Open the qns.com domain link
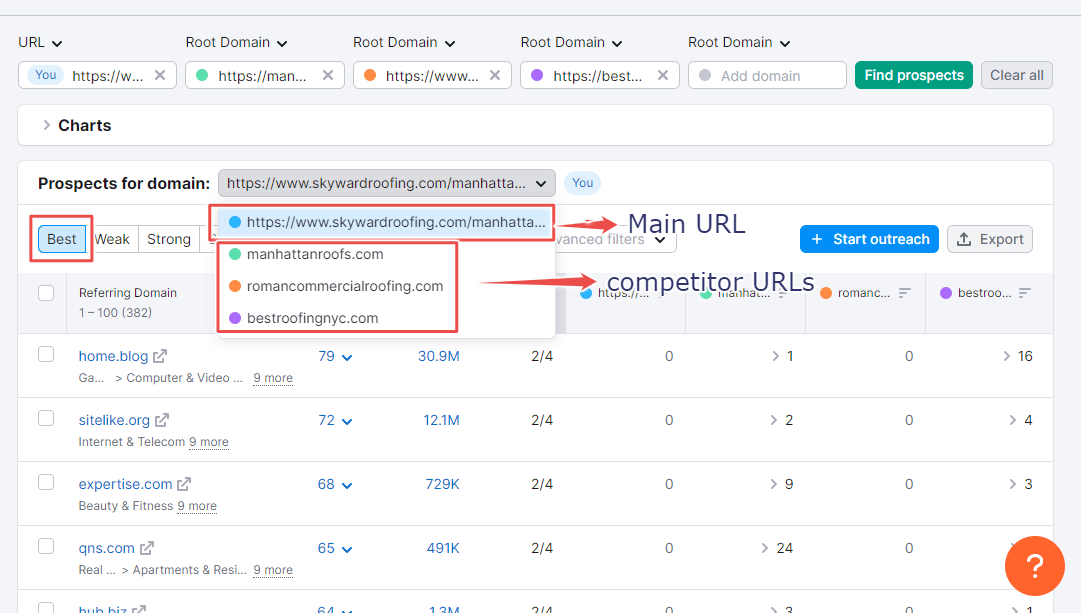 (x=106, y=548)
